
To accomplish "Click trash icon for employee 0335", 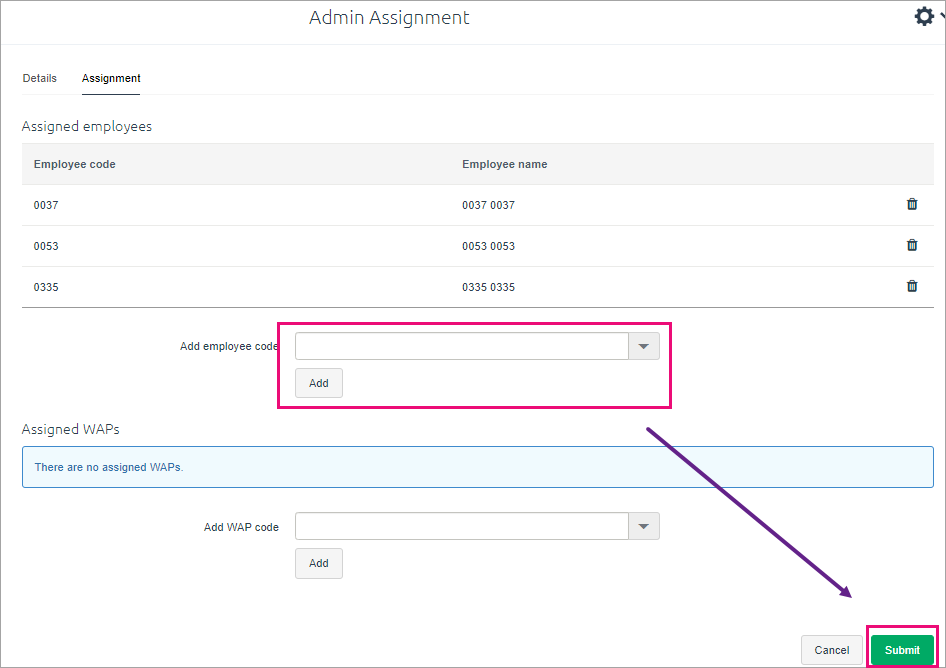I will (x=912, y=286).
